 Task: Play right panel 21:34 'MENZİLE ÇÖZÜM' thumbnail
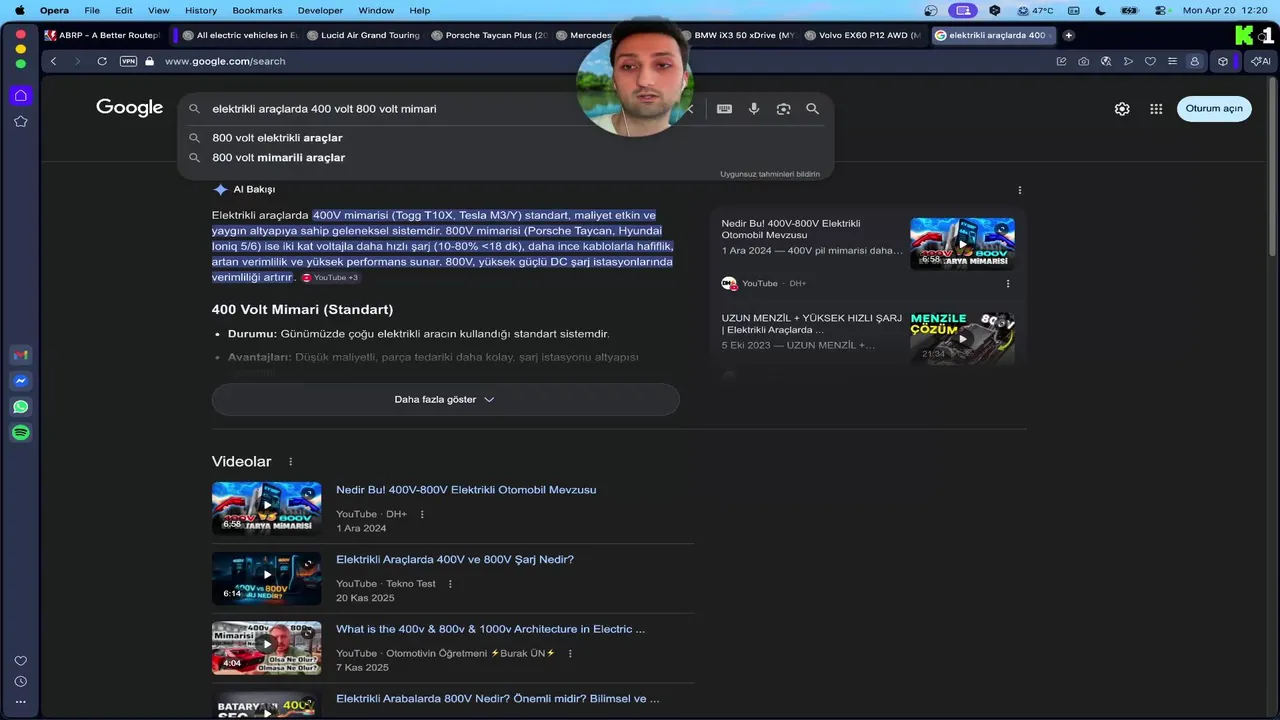coord(962,338)
